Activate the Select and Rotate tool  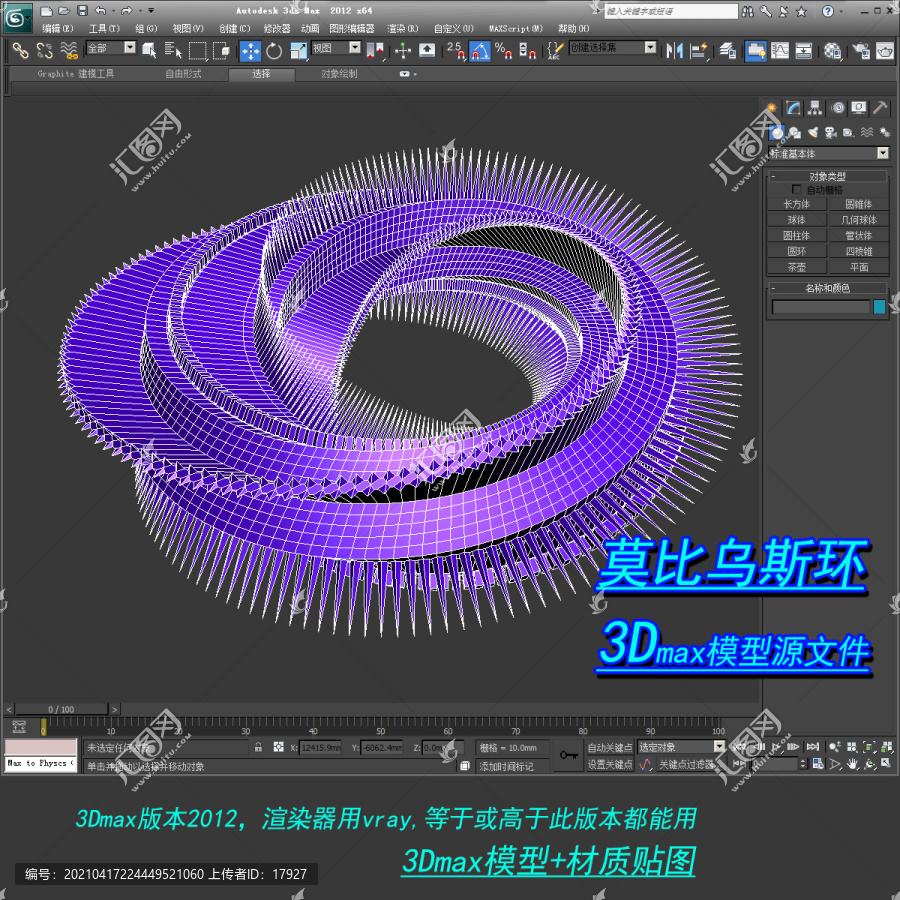click(274, 51)
